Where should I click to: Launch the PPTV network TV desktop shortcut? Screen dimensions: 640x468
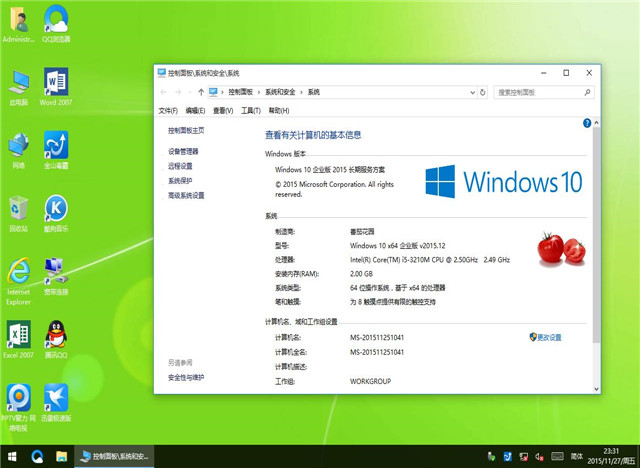point(18,407)
